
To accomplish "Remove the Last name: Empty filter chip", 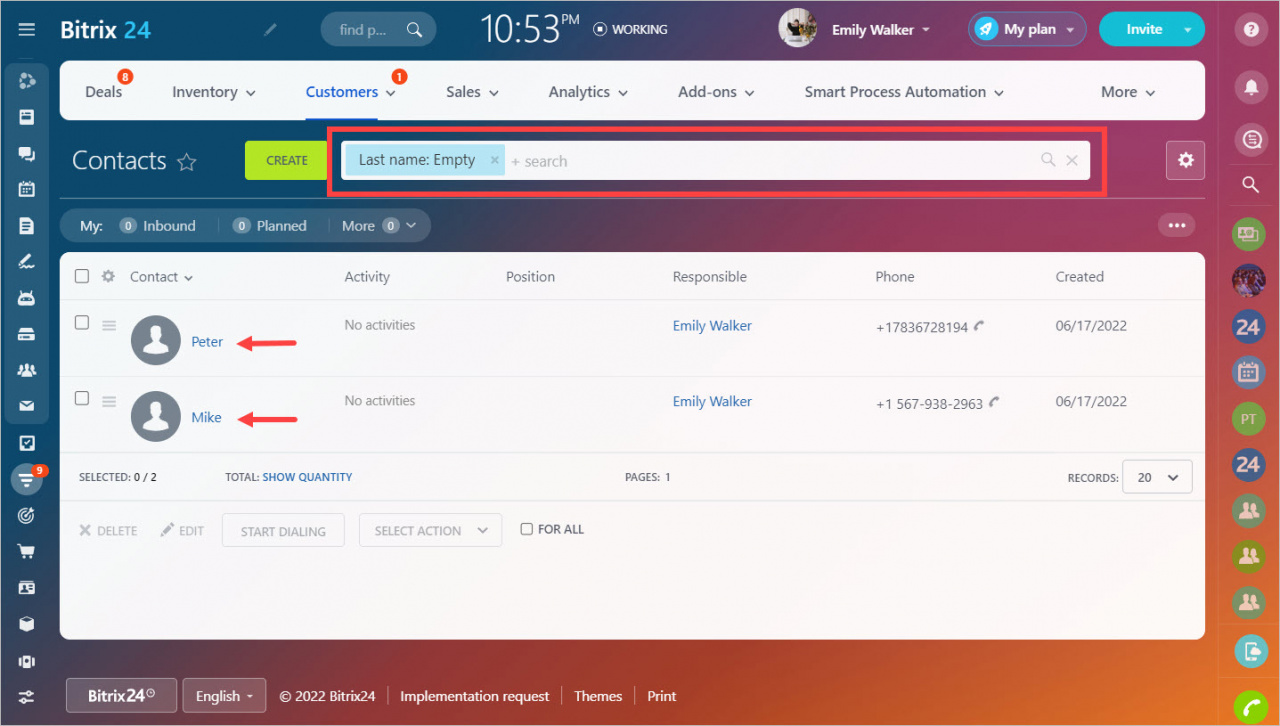I will (x=494, y=160).
